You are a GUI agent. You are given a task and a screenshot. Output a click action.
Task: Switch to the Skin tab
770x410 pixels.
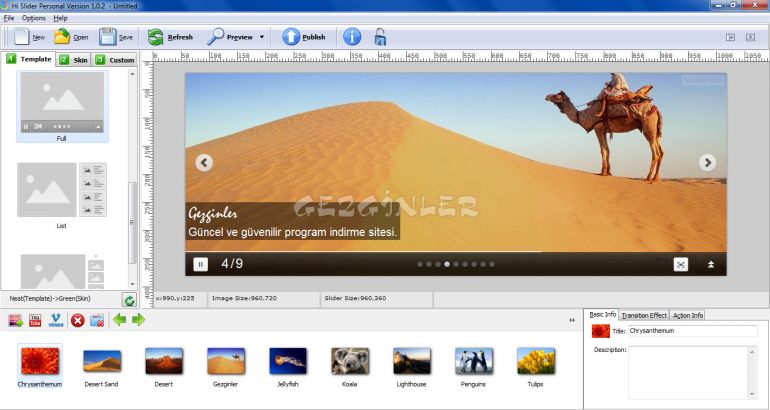point(74,60)
